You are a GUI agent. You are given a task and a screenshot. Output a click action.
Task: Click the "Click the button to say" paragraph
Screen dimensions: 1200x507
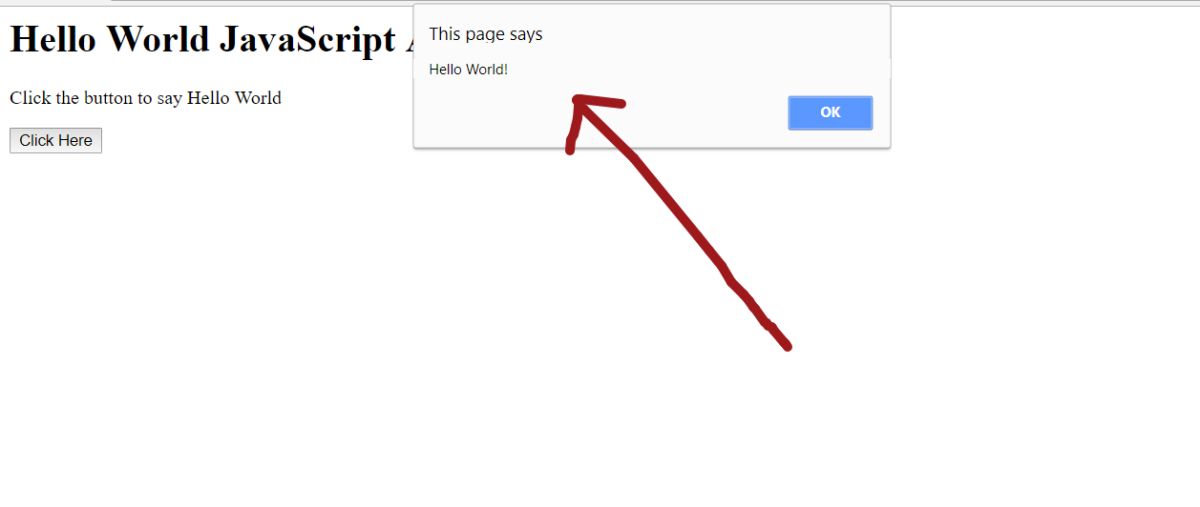point(146,98)
